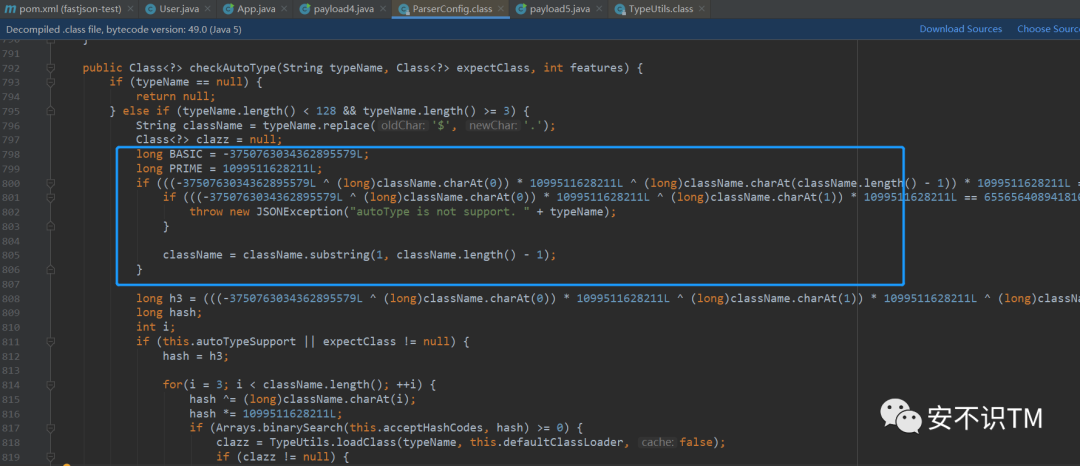Close the TypeUtils.class tab
1080x466 pixels.
703,10
